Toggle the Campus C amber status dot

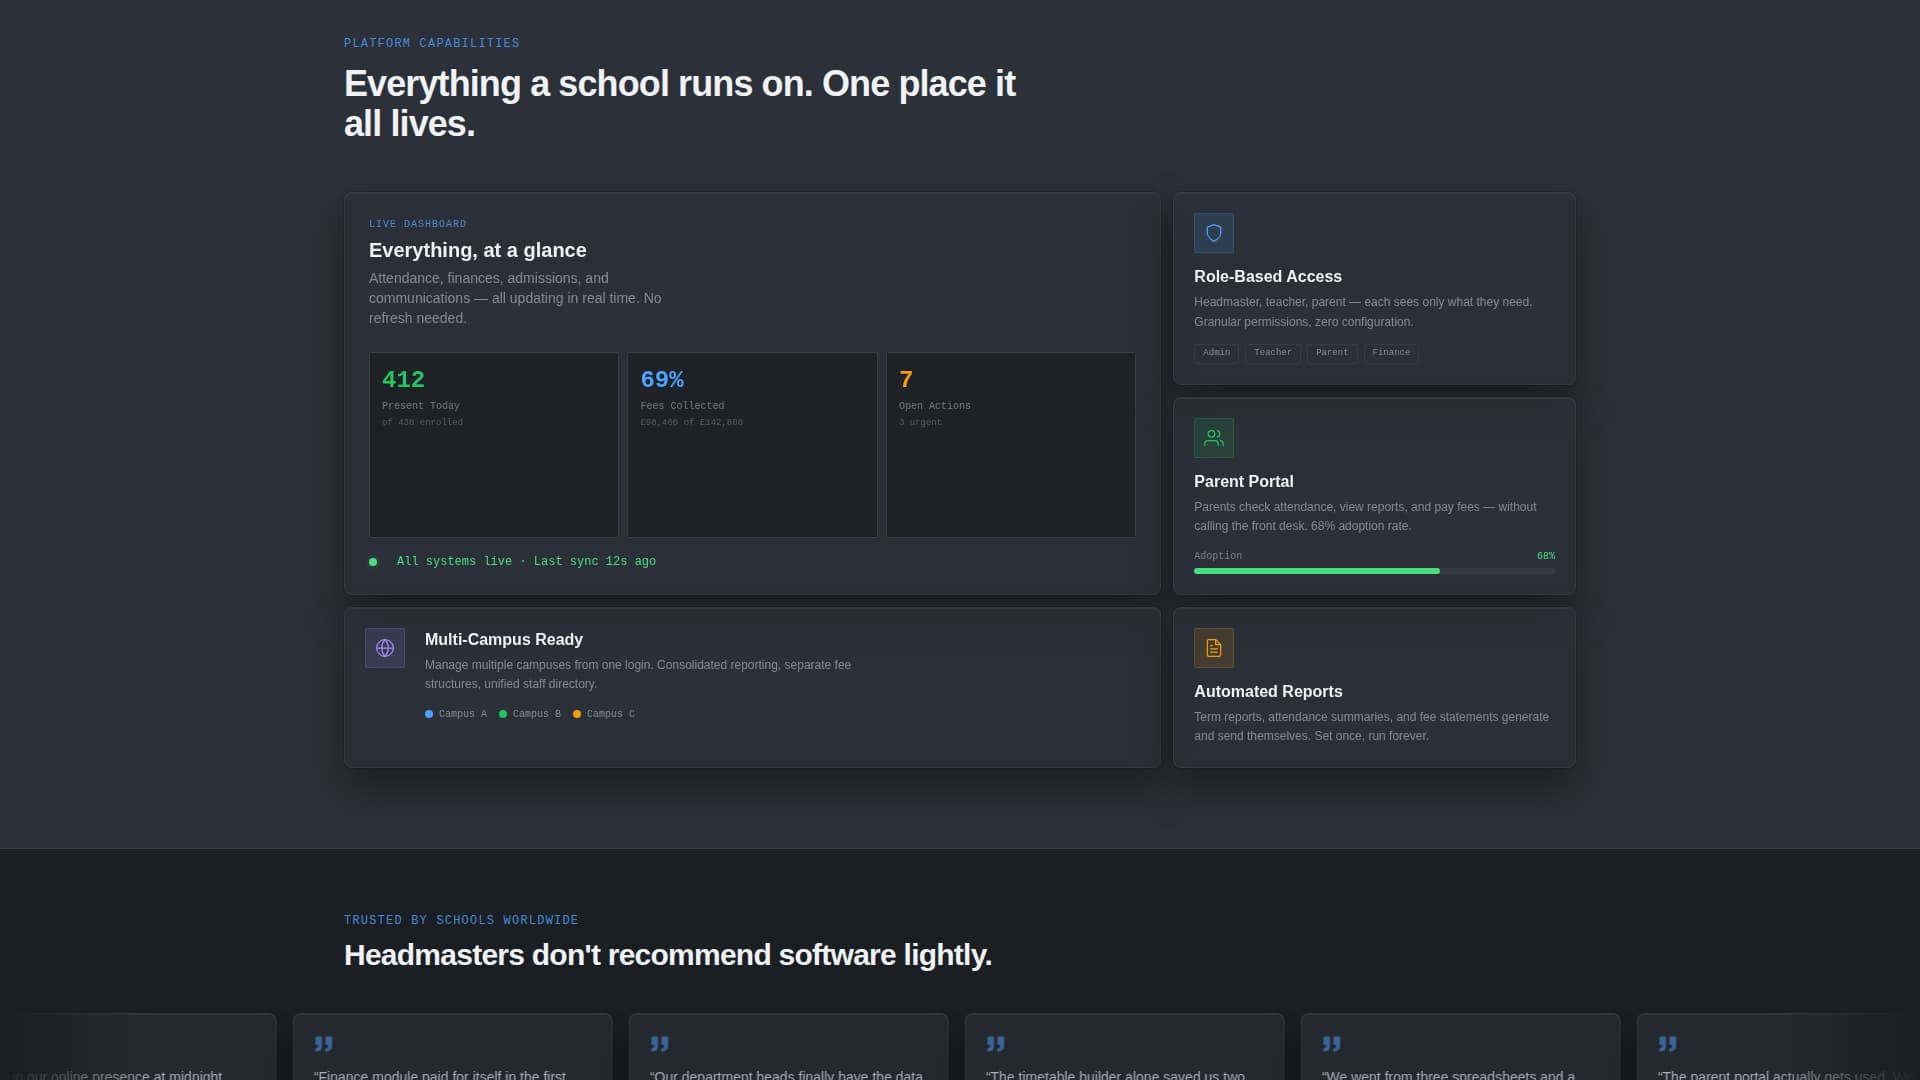point(578,714)
